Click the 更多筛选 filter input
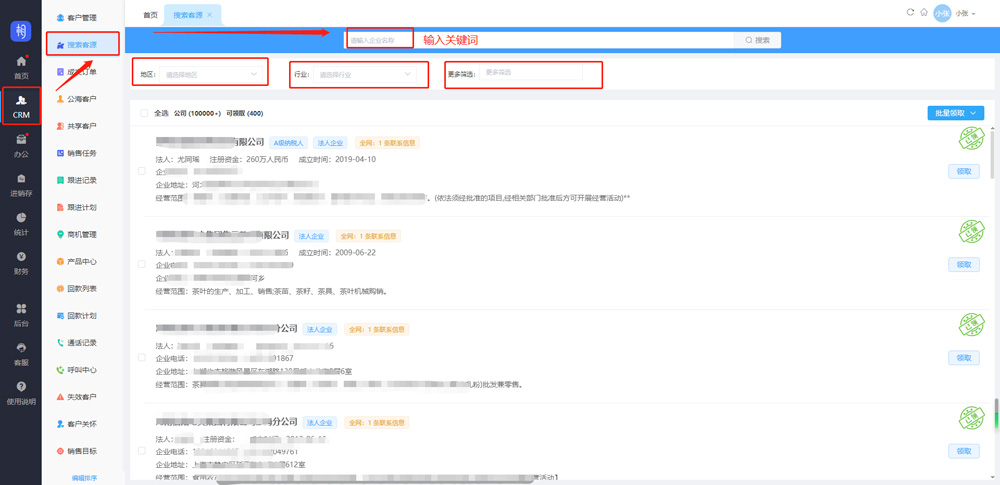 (531, 72)
